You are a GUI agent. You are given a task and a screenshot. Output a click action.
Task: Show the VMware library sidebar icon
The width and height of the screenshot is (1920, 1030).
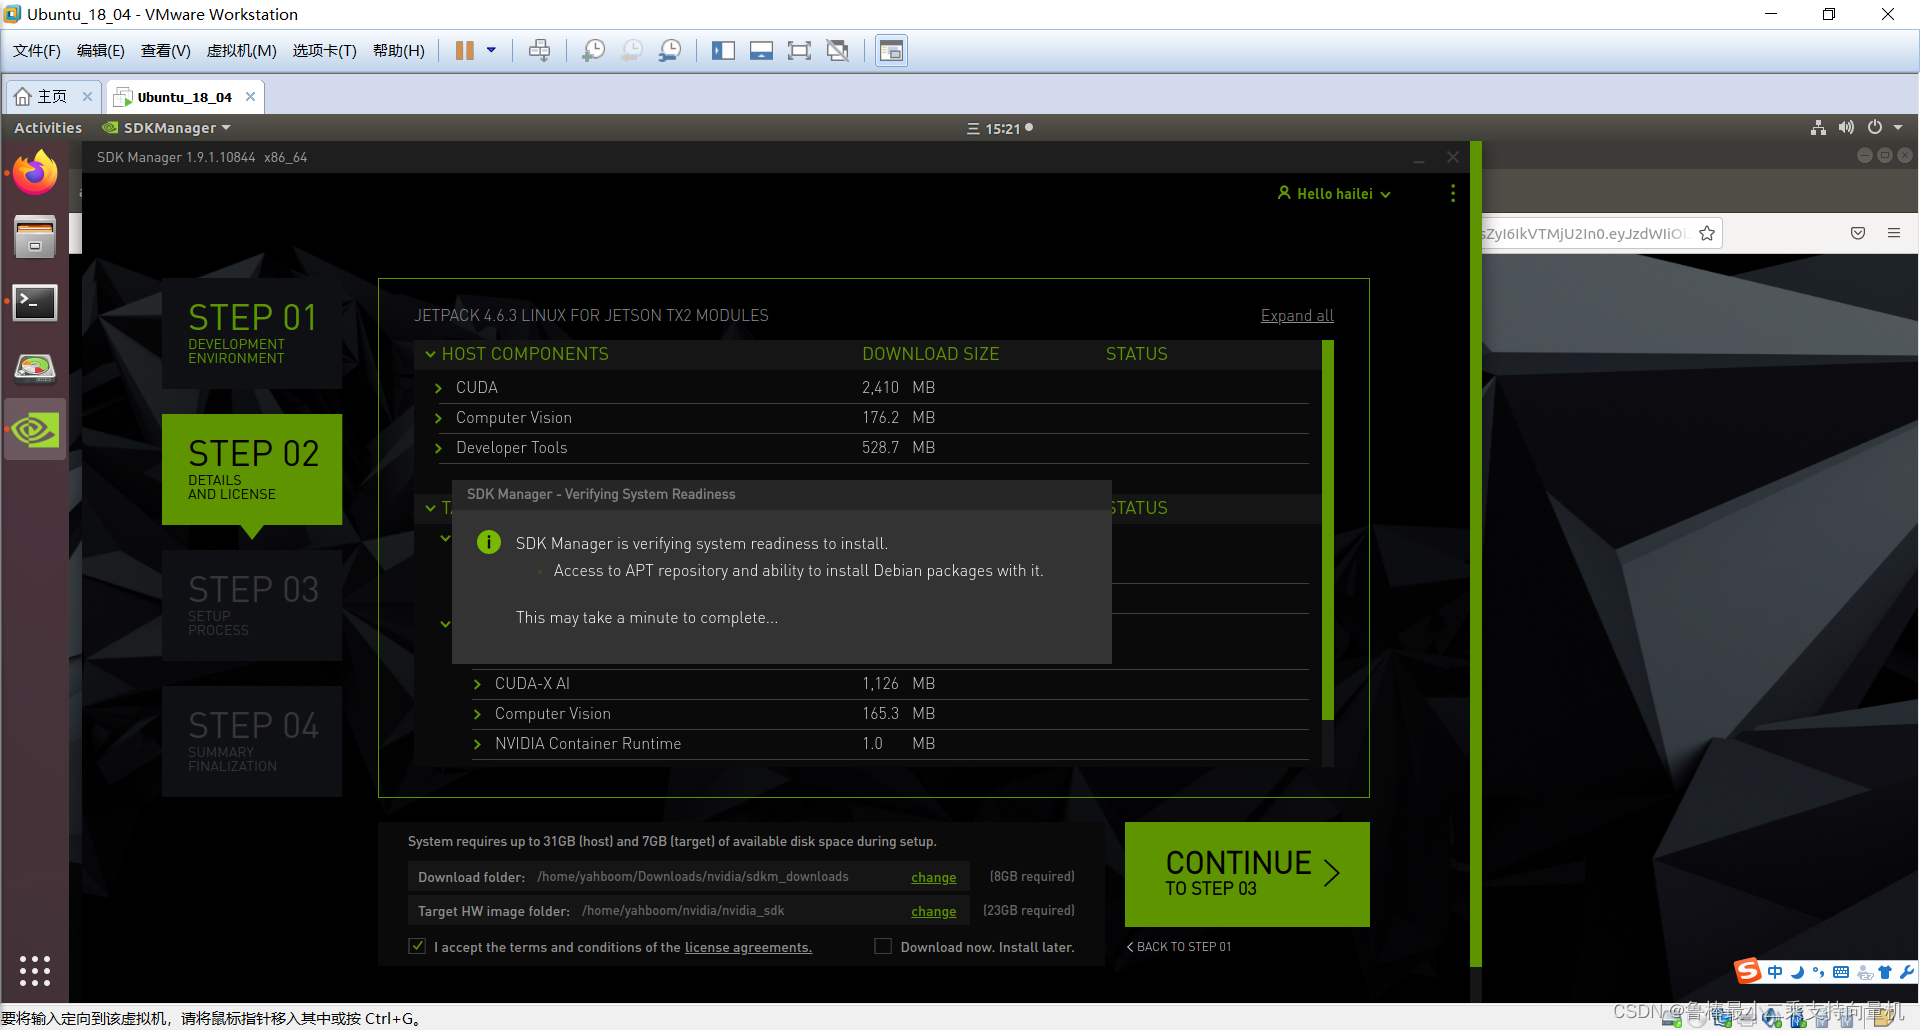coord(723,51)
